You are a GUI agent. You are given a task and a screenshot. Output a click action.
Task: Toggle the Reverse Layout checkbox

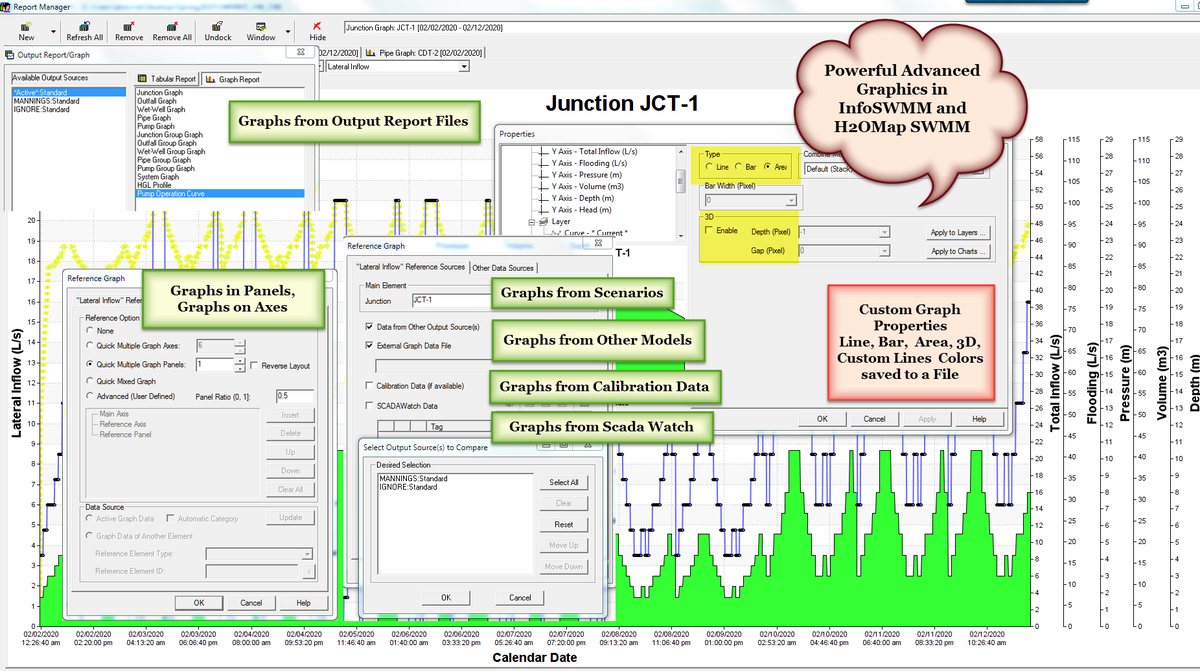pyautogui.click(x=252, y=365)
